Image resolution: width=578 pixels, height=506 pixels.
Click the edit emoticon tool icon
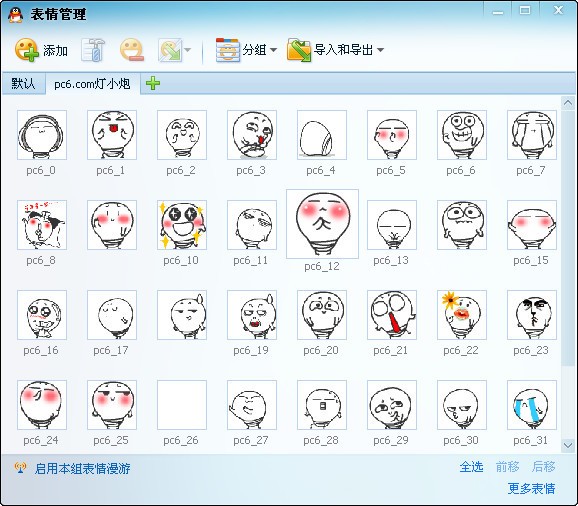tap(94, 50)
